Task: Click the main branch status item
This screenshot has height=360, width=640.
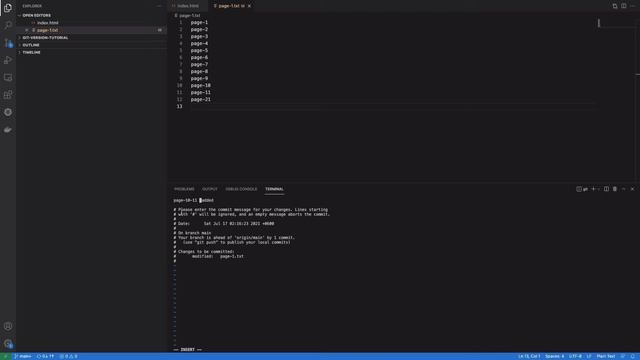Action: [23, 356]
